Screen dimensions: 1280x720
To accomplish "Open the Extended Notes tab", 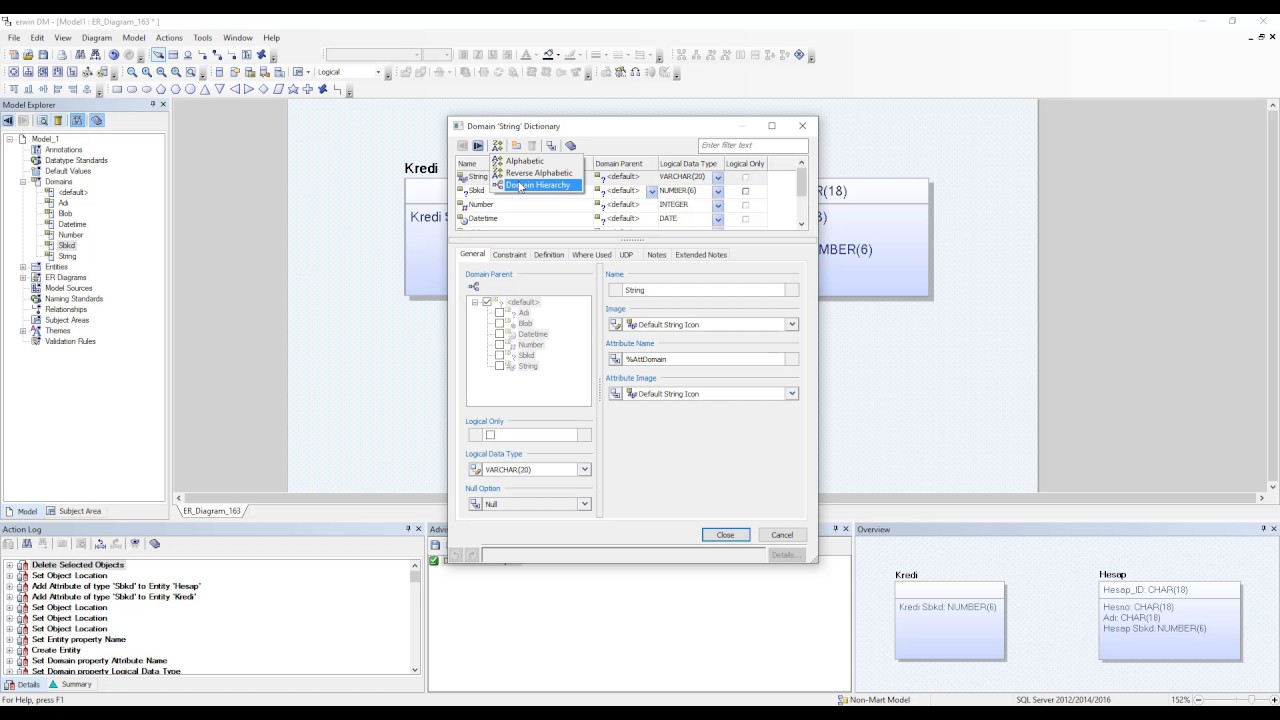I will tap(701, 255).
